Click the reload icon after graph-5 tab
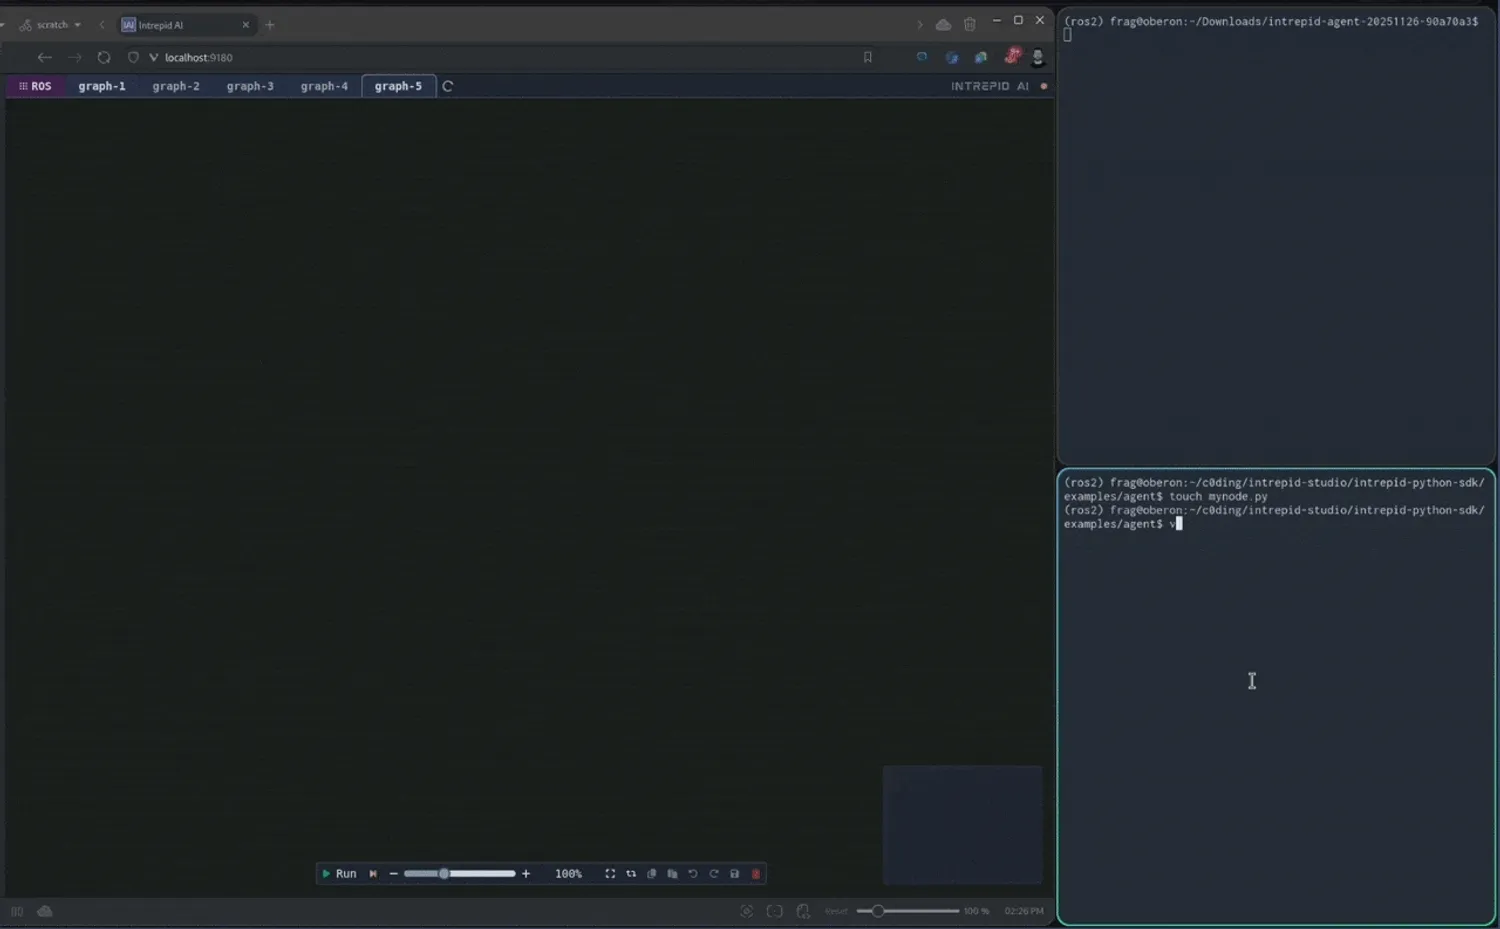Screen dimensions: 1500x929 pos(448,87)
